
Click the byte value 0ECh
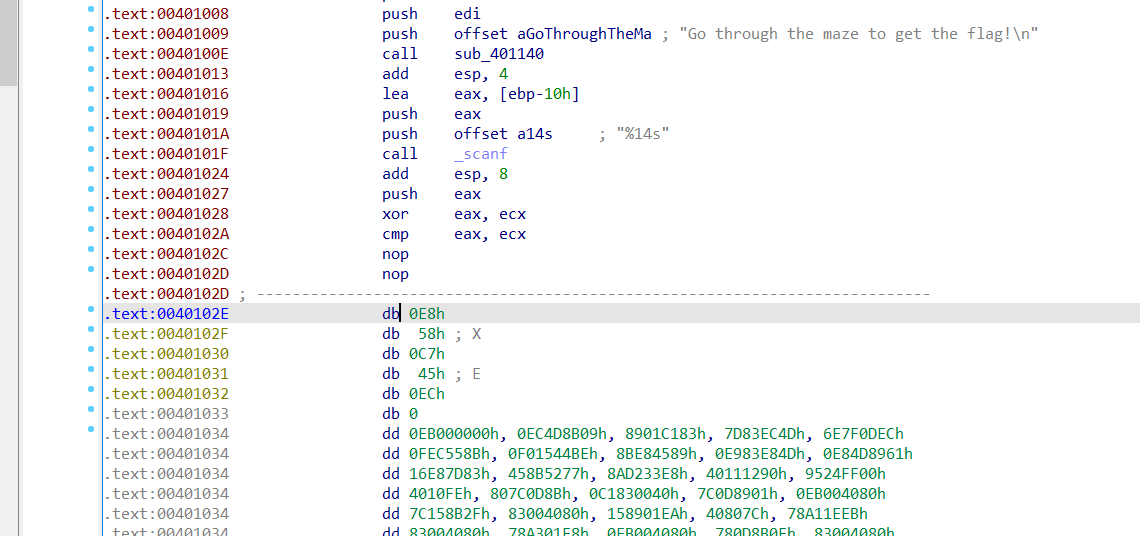427,394
